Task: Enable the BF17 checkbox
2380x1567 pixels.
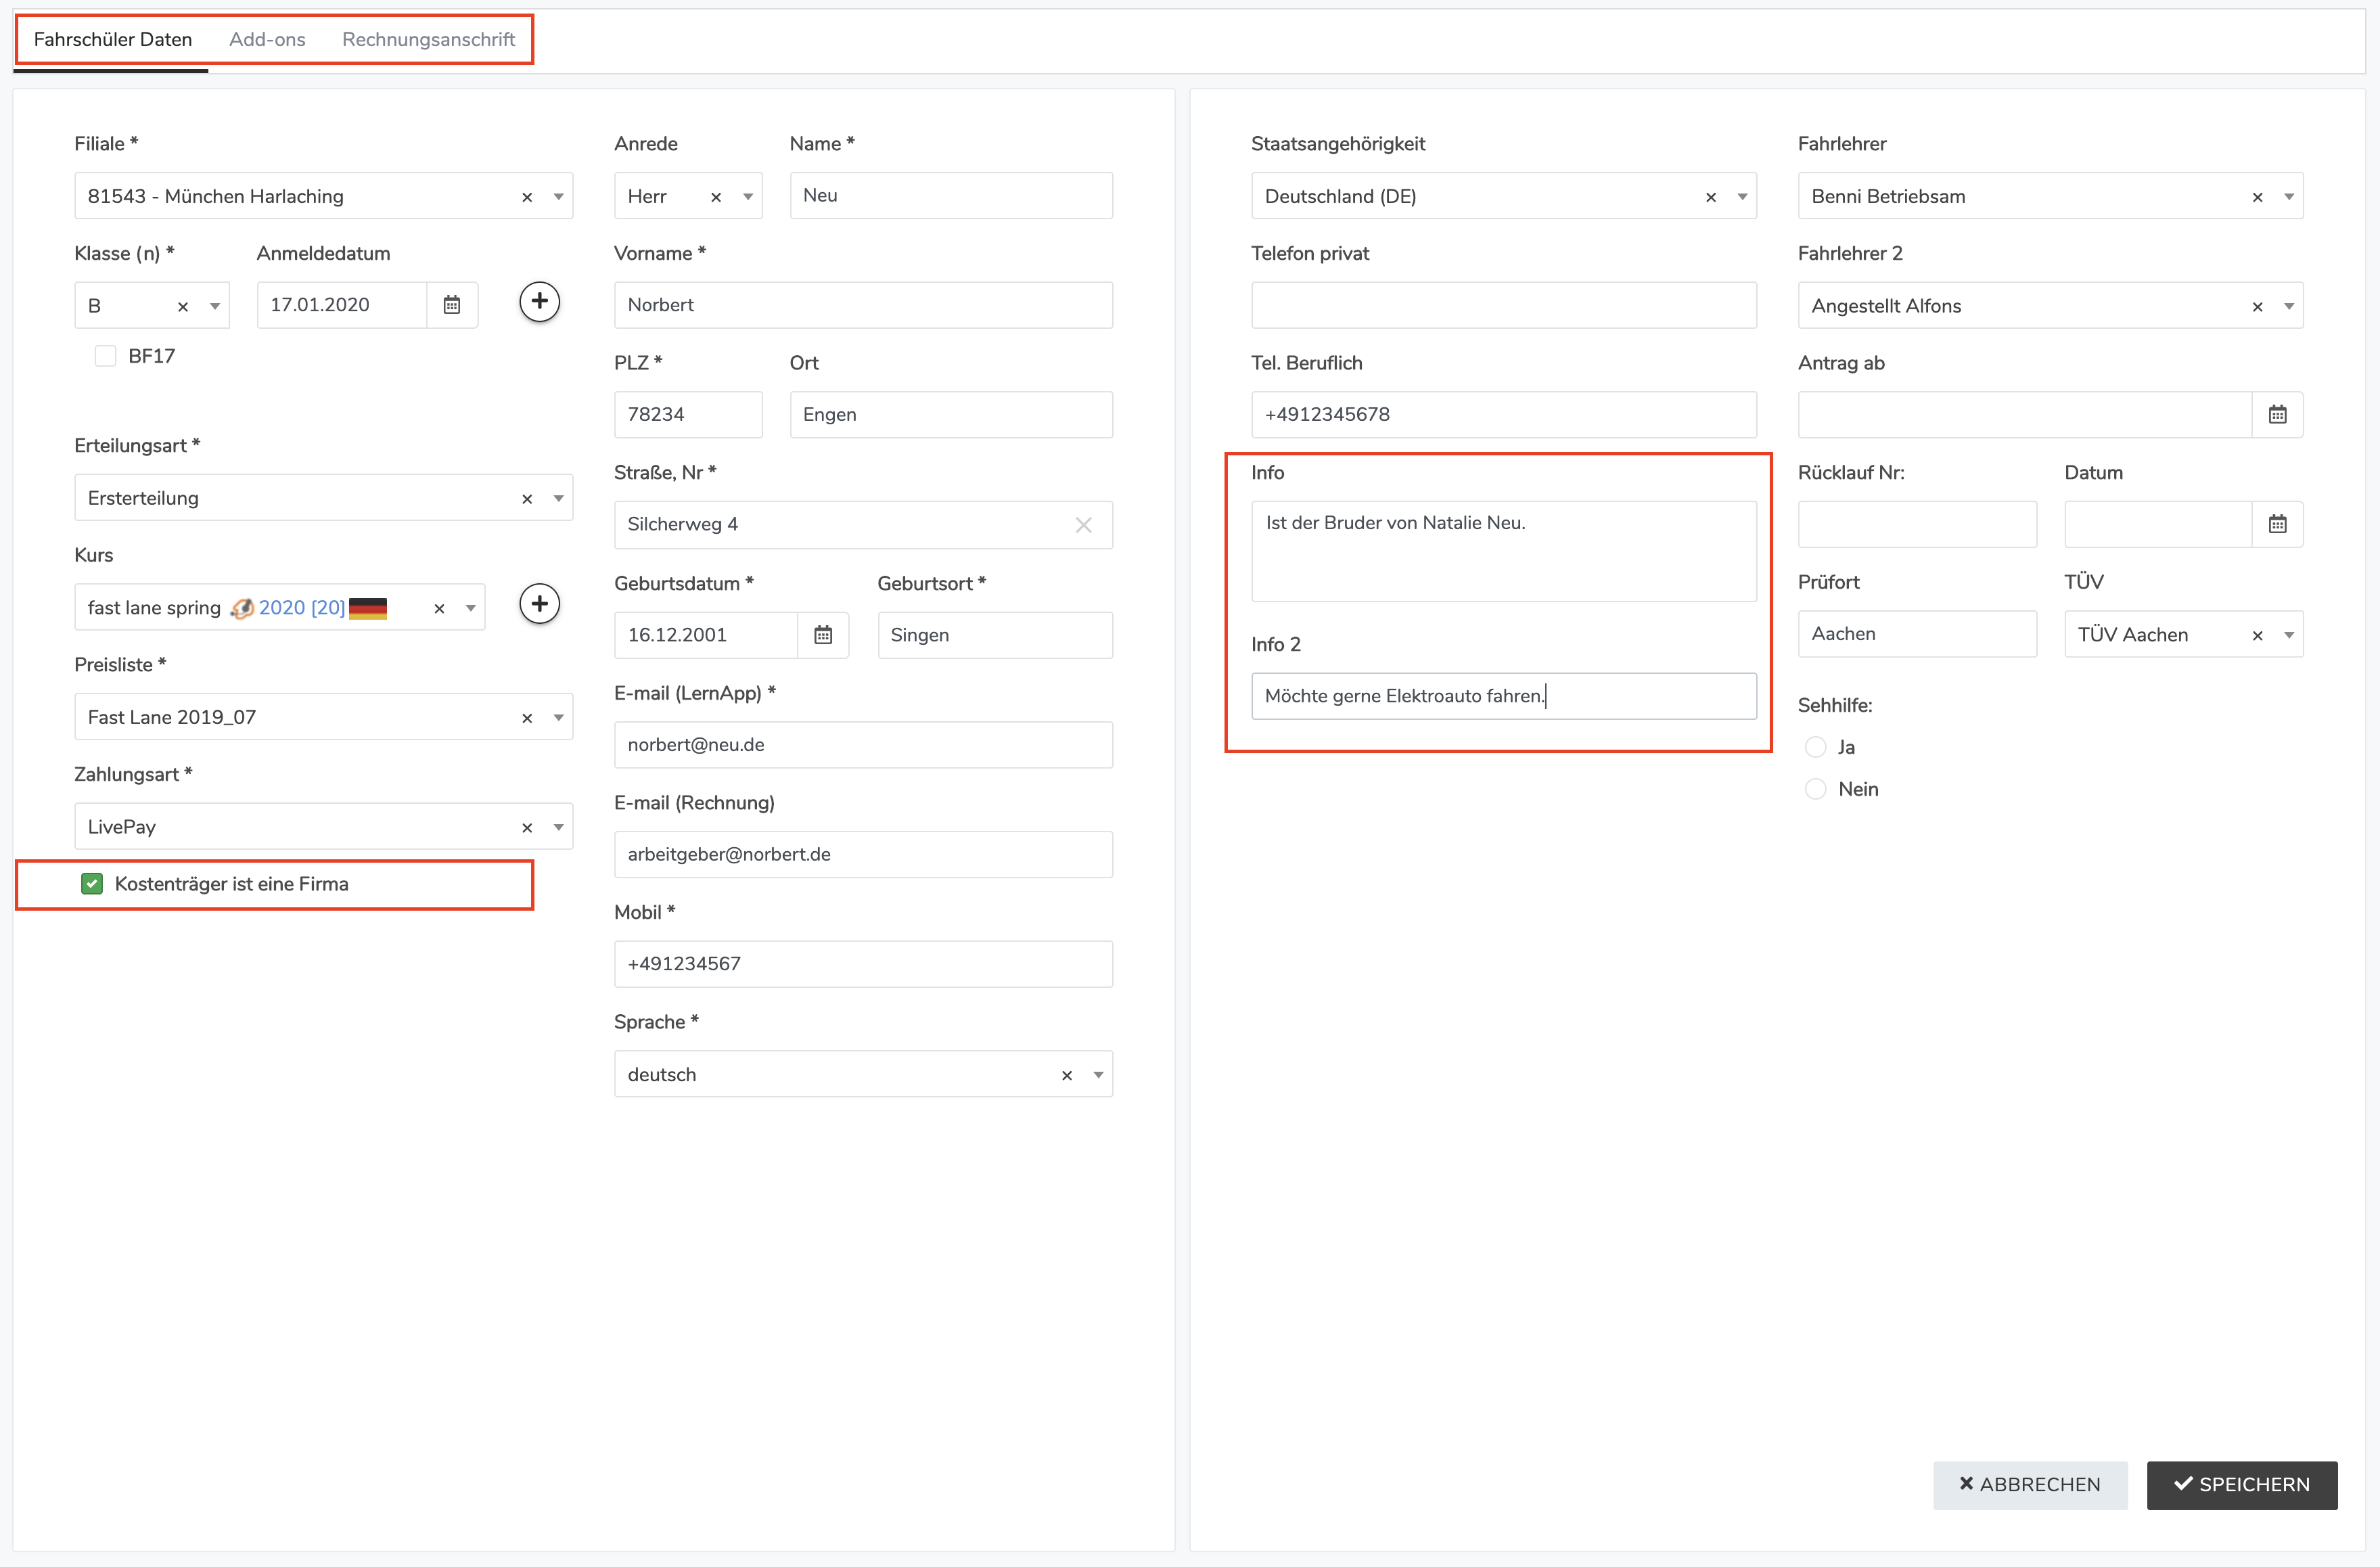Action: point(105,356)
